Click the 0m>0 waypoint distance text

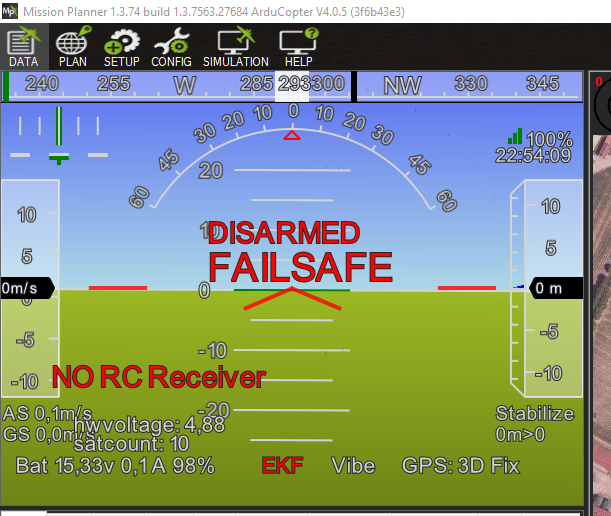tap(520, 435)
